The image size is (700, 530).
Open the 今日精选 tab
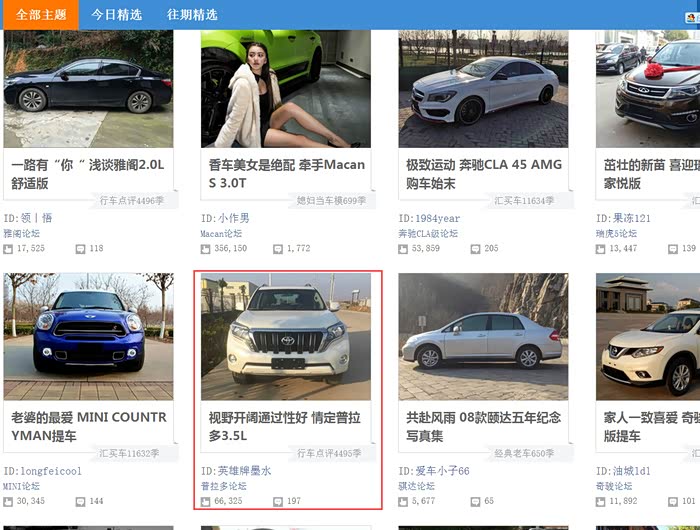coord(117,15)
